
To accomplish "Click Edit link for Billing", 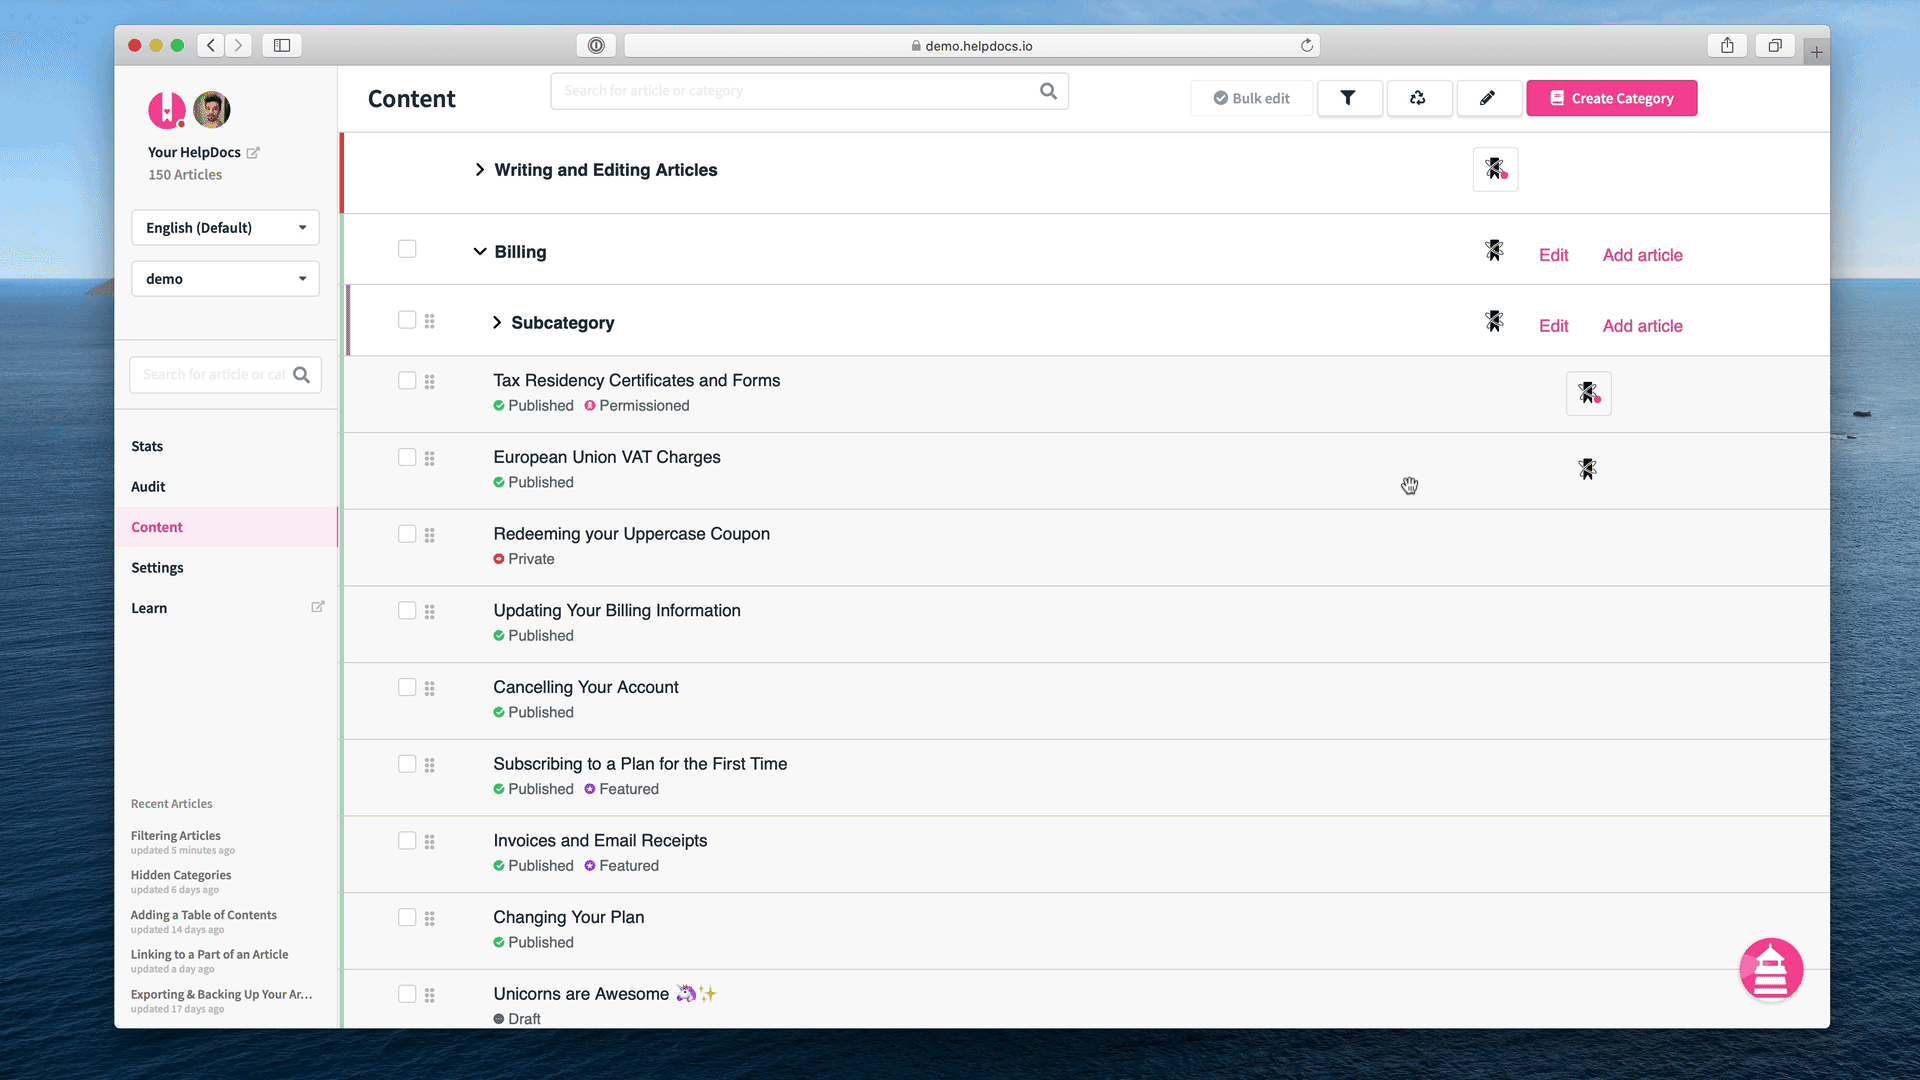I will coord(1553,255).
